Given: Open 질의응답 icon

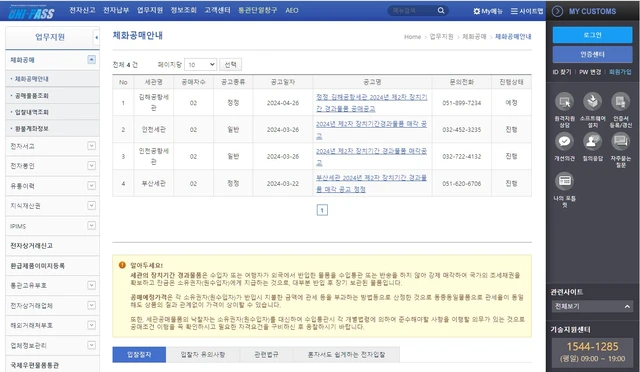Looking at the screenshot, I should click(x=592, y=142).
